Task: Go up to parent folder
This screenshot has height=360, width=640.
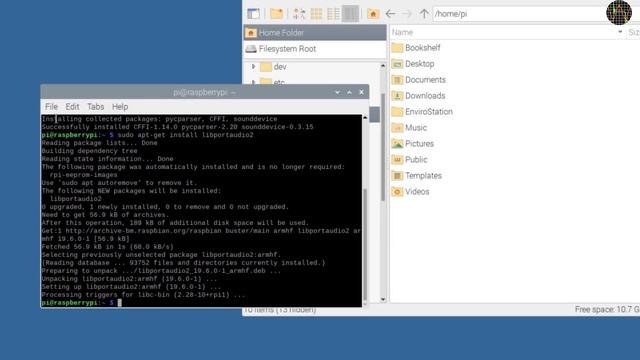Action: click(424, 14)
